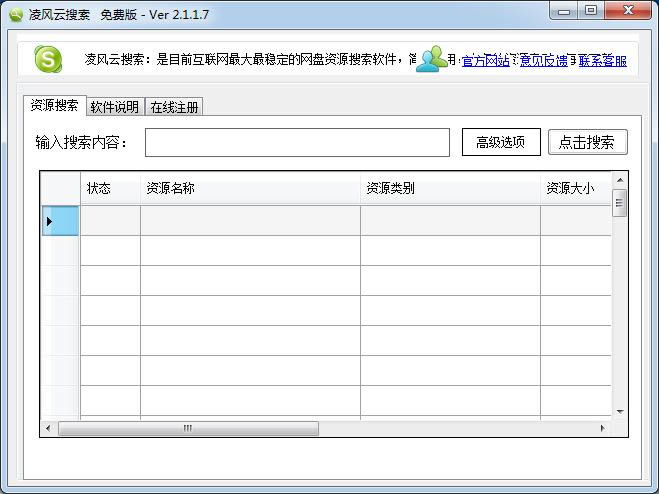Sort by the 资源名称 column header
Screen dimensions: 659x494
pyautogui.click(x=250, y=188)
